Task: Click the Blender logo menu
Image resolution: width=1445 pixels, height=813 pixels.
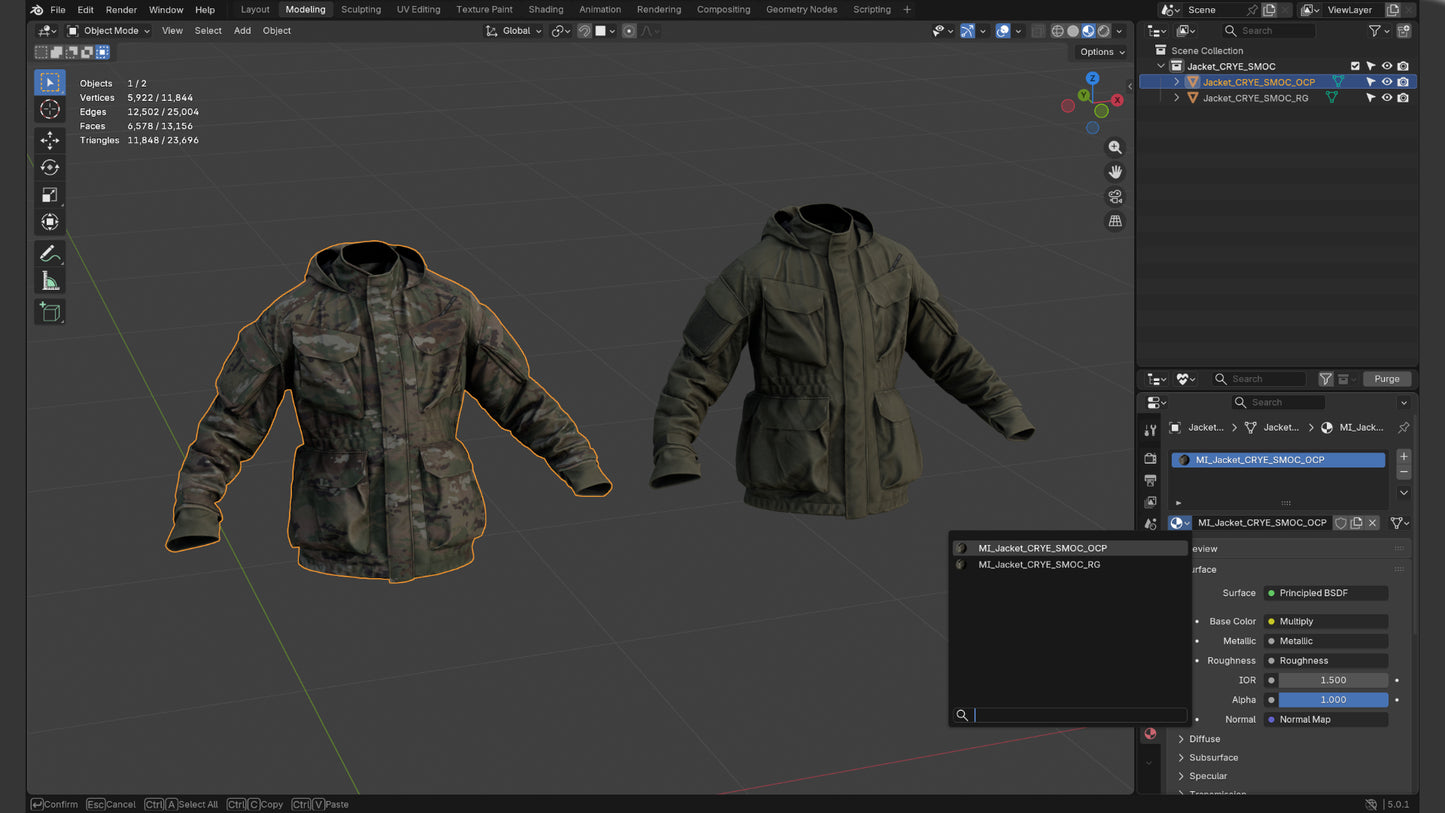Action: [x=36, y=10]
